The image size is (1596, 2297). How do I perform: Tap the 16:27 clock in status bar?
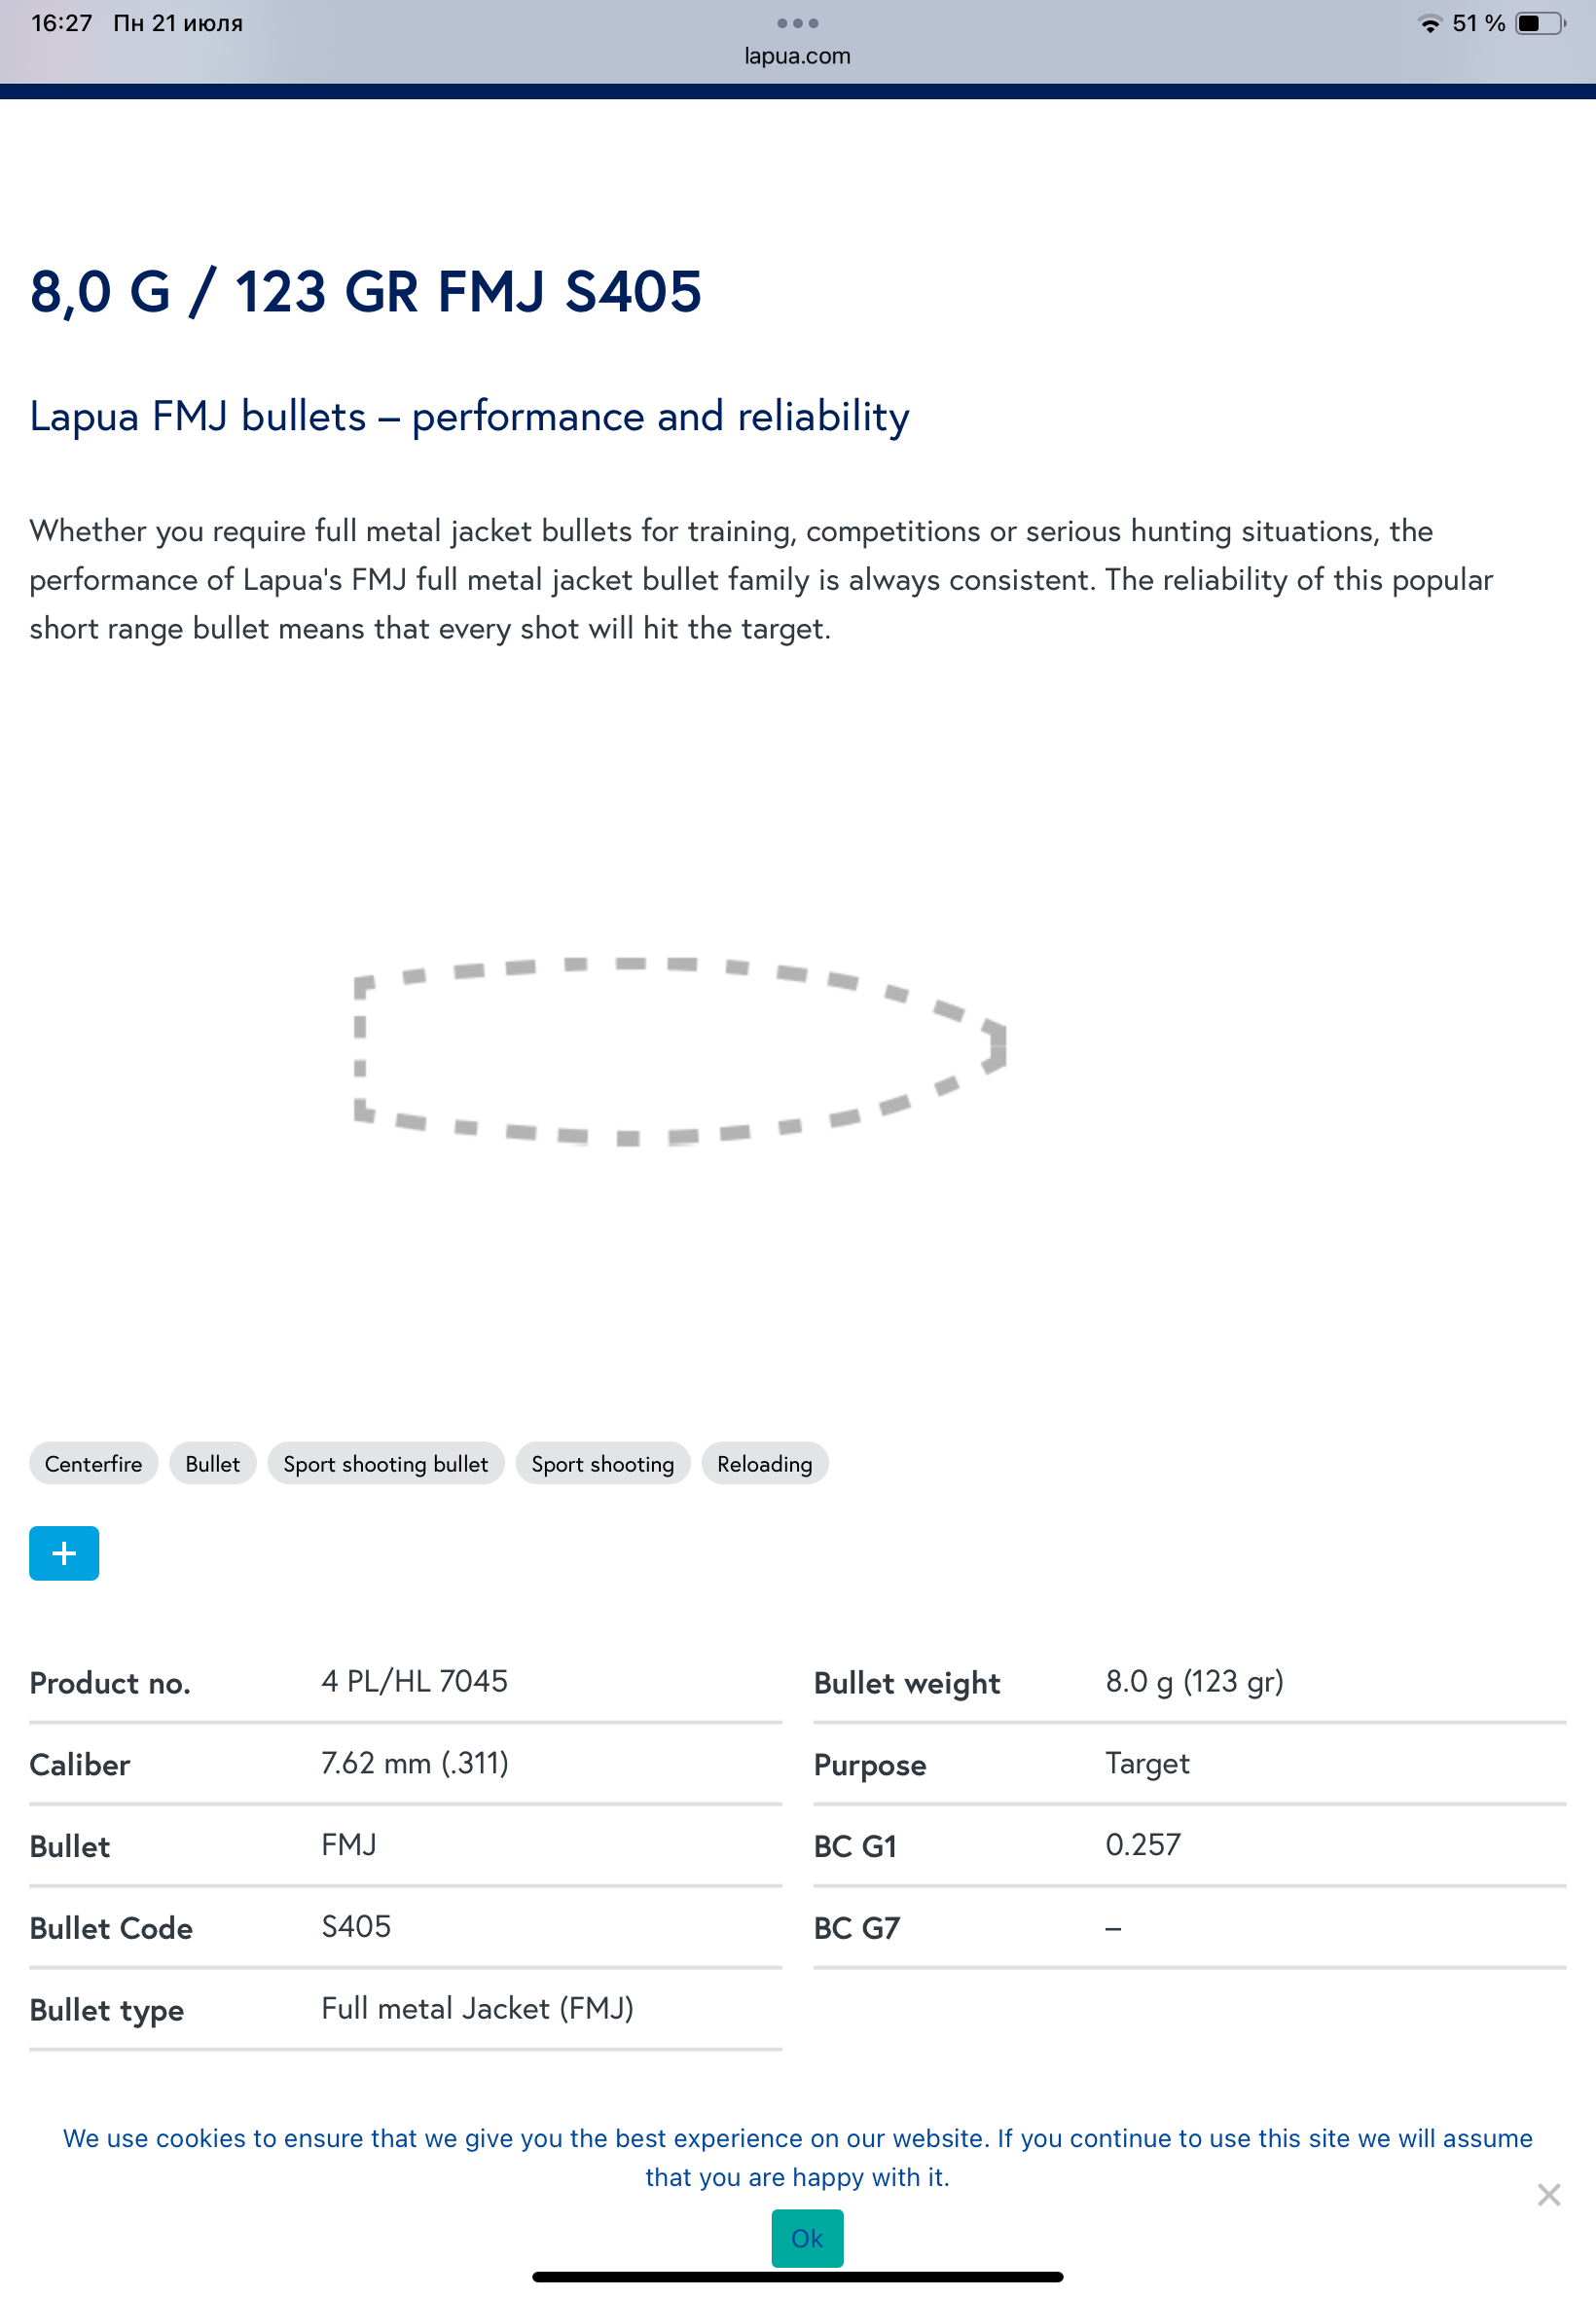61,23
